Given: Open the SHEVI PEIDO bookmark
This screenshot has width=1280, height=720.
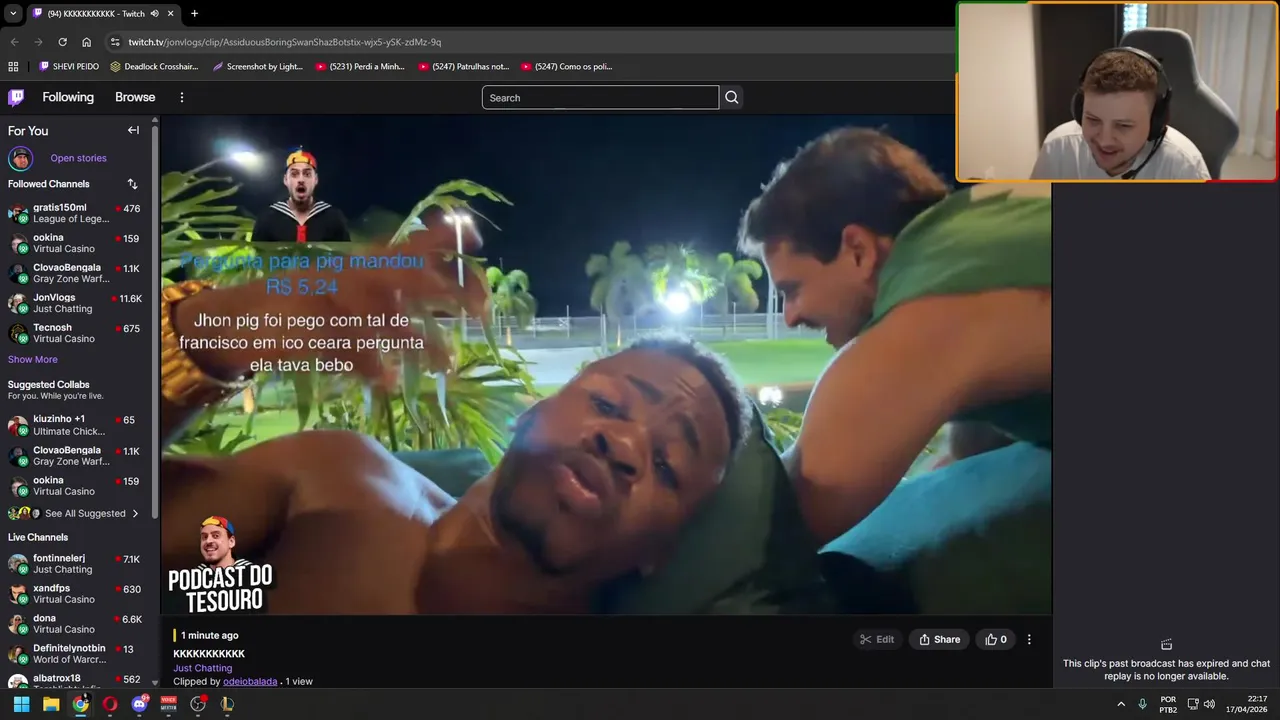Looking at the screenshot, I should [69, 66].
